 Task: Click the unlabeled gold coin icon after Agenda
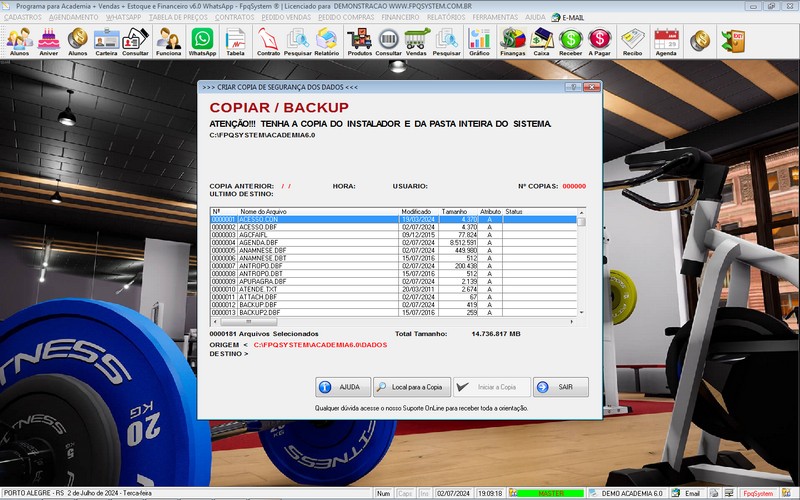pyautogui.click(x=700, y=41)
